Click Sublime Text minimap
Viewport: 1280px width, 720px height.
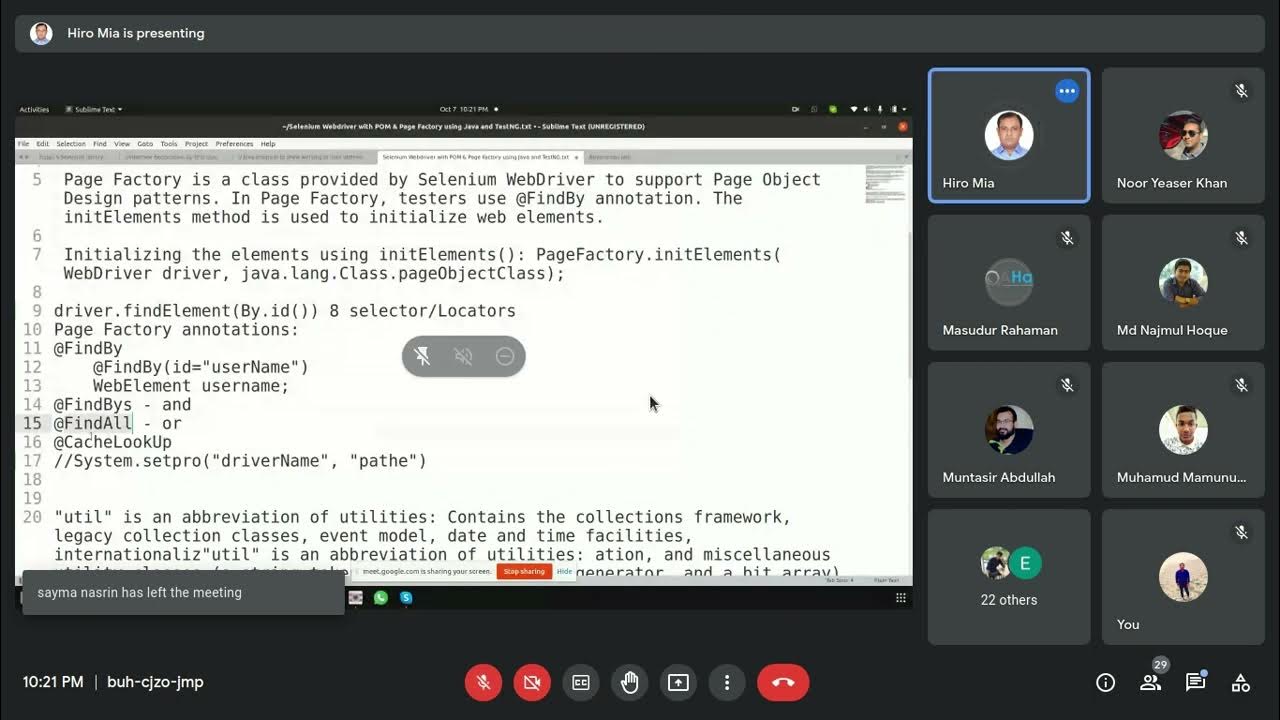pyautogui.click(x=885, y=184)
